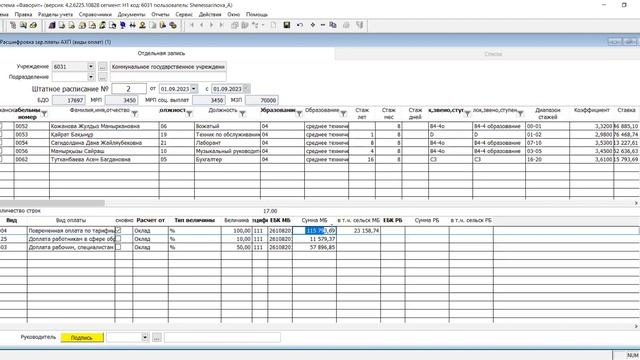Open the Правка menu
This screenshot has width=640, height=360.
click(23, 14)
